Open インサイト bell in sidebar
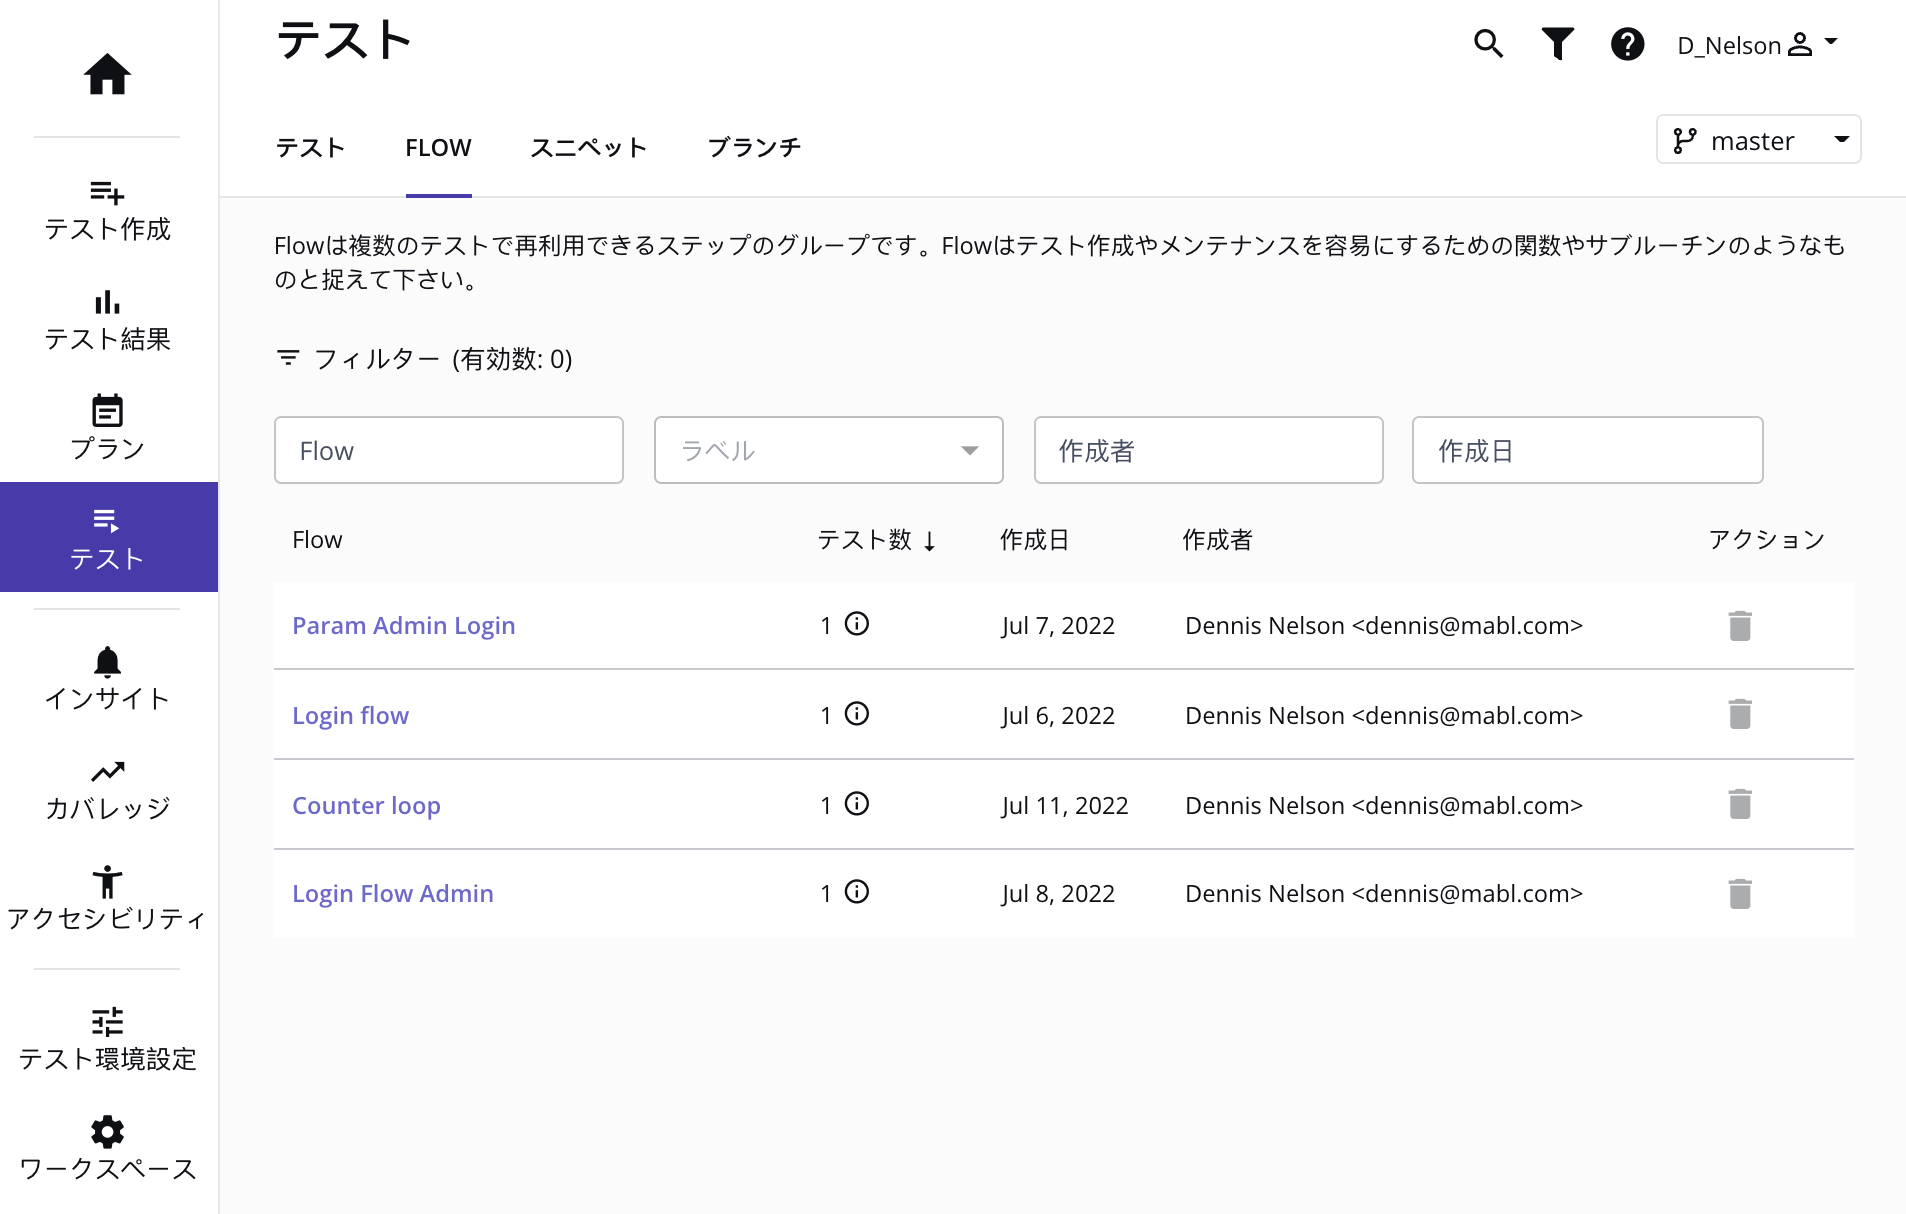Image resolution: width=1906 pixels, height=1214 pixels. (107, 678)
